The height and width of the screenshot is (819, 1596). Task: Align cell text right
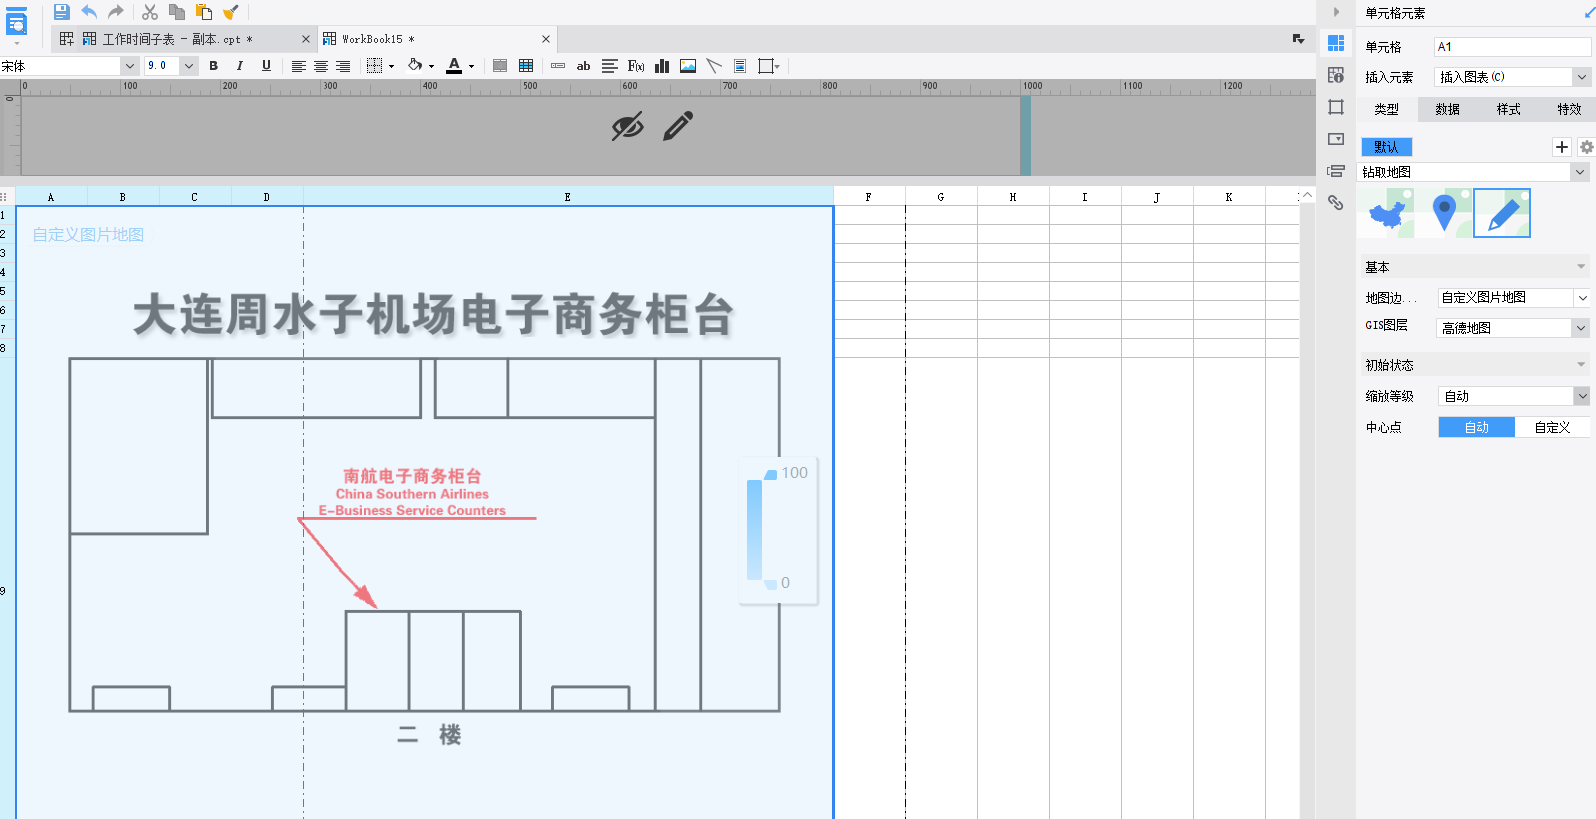pos(343,66)
